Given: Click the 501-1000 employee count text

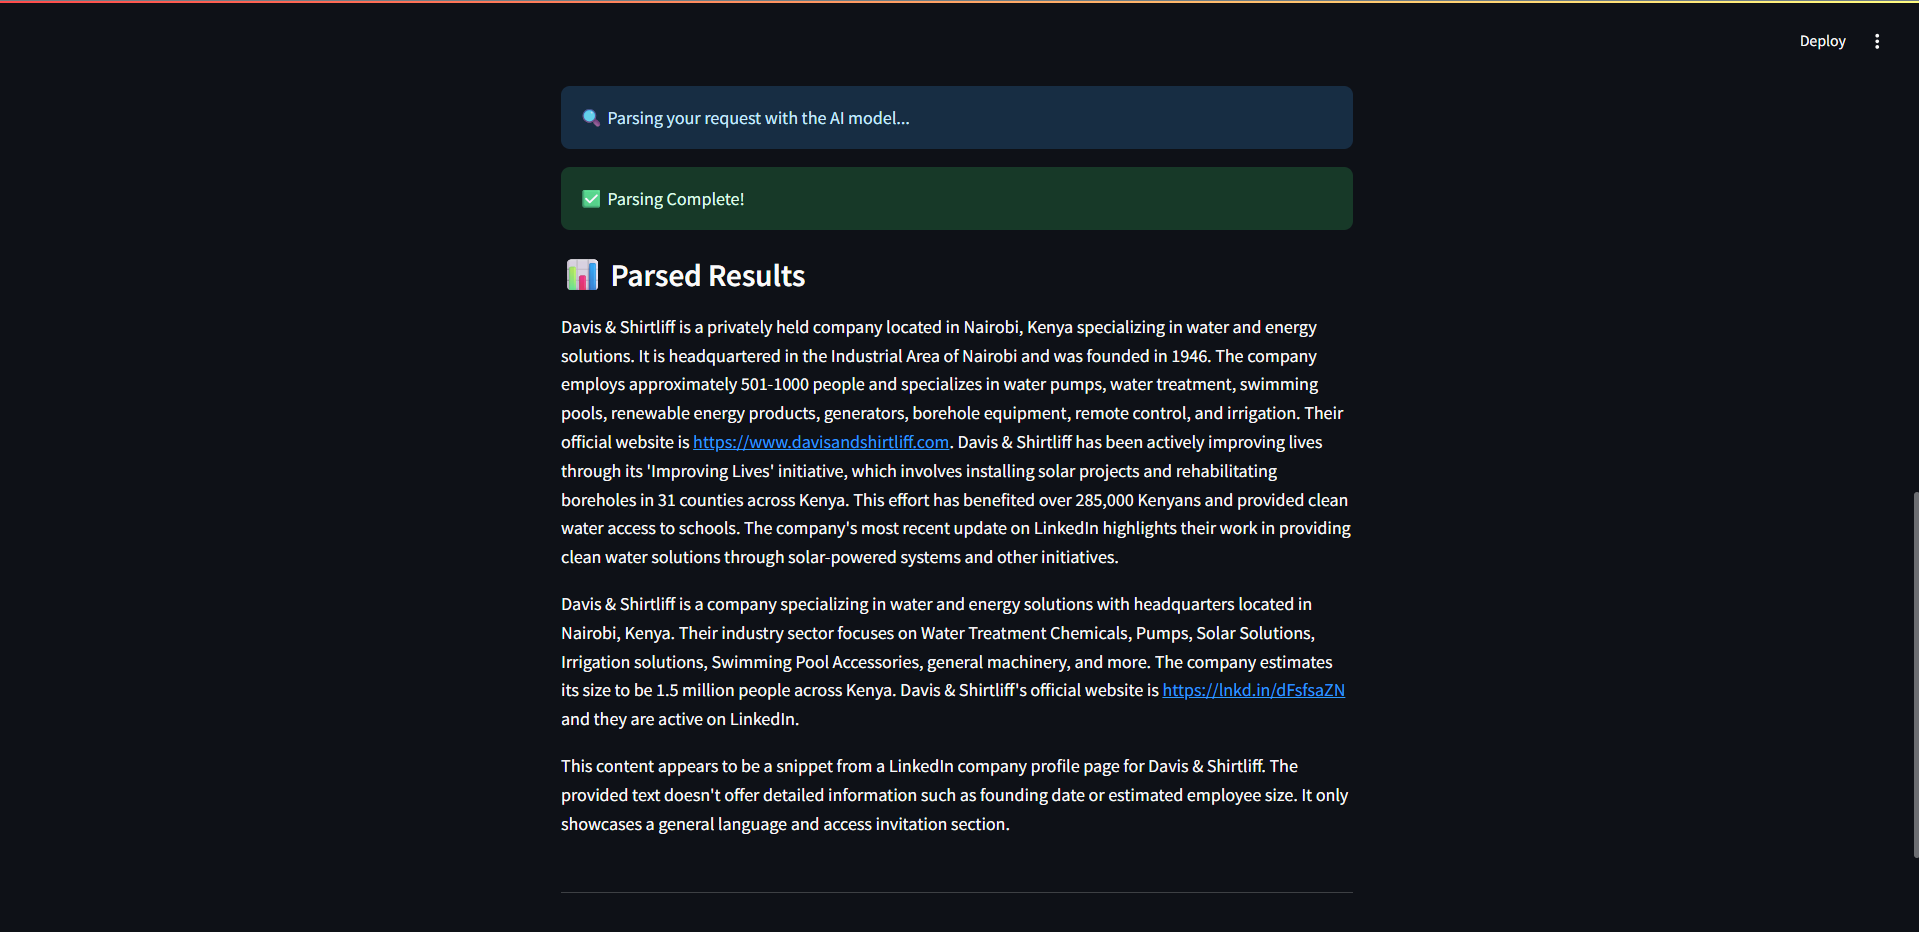Looking at the screenshot, I should (774, 385).
